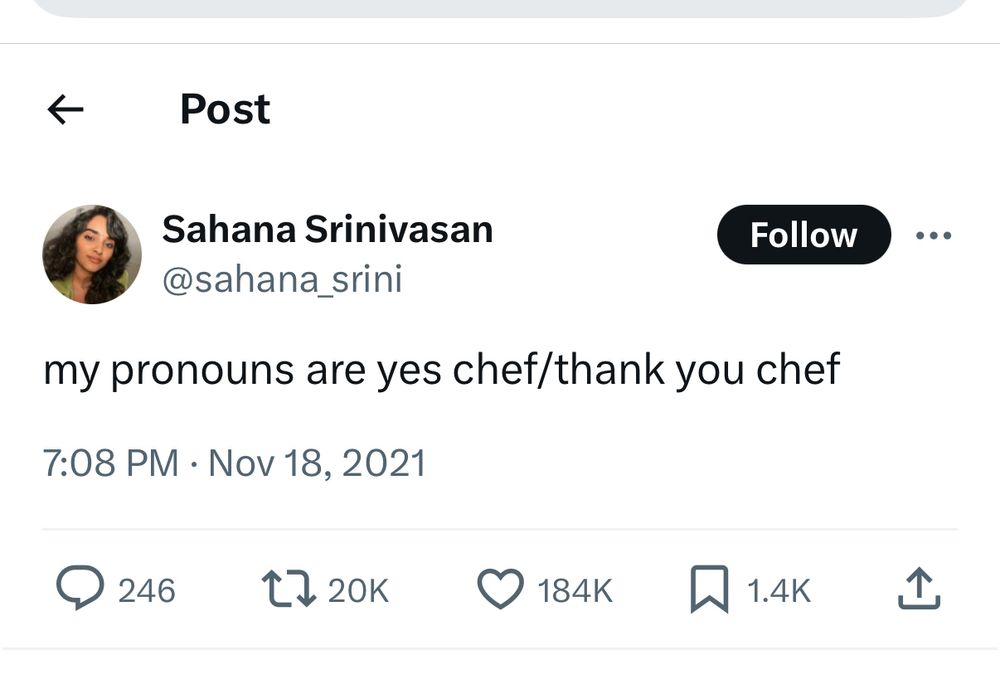Screen dimensions: 1000x674
Task: Click the Nov 18, 2021 date
Action: click(317, 463)
